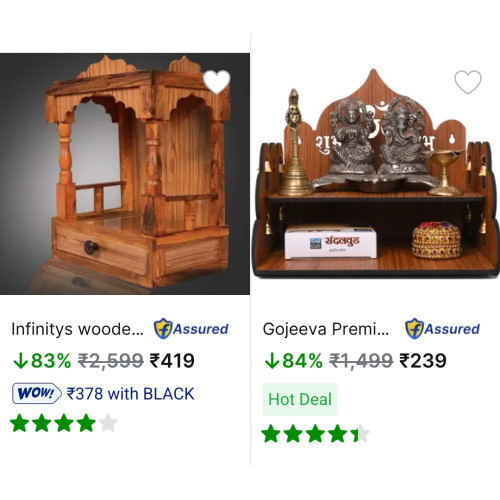This screenshot has height=500, width=500.
Task: Open the ₹378 with BLACK offer
Action: pyautogui.click(x=130, y=394)
